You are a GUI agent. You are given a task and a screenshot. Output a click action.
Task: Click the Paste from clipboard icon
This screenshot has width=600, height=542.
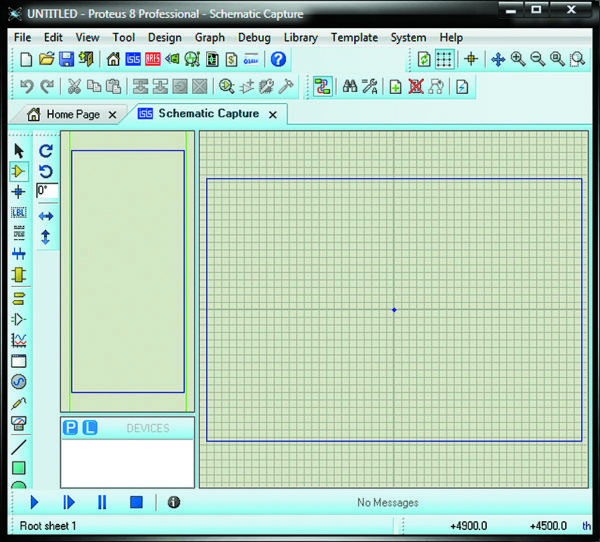pos(114,87)
